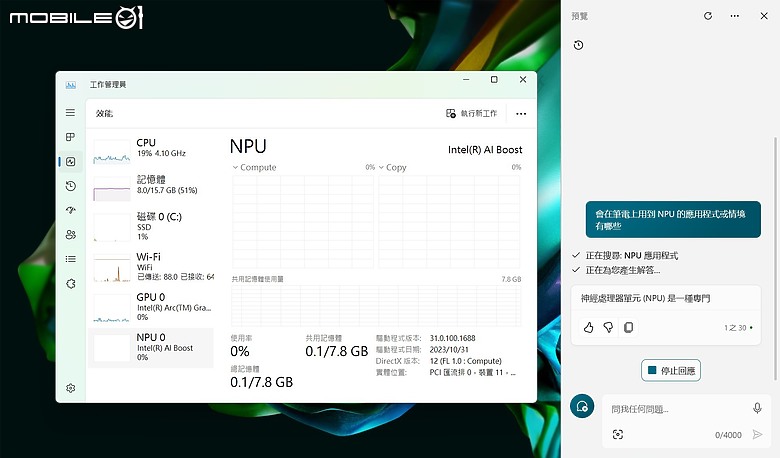Select the Performance page icon in sidebar
This screenshot has width=780, height=458.
click(x=71, y=162)
